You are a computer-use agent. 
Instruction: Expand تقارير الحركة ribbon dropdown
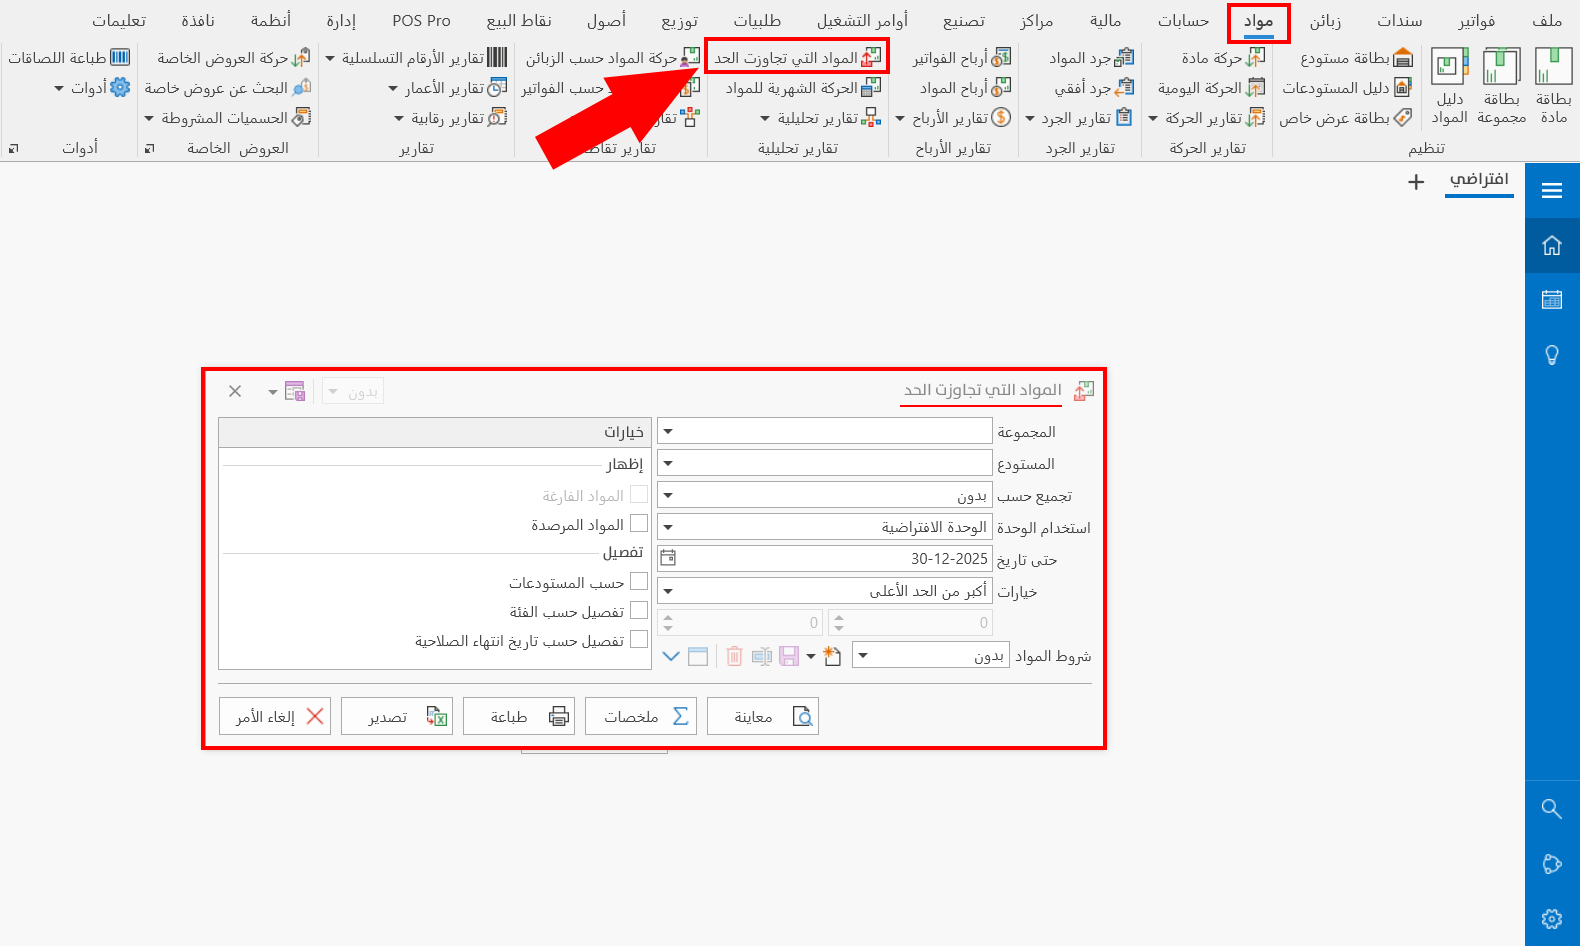[x=1153, y=118]
